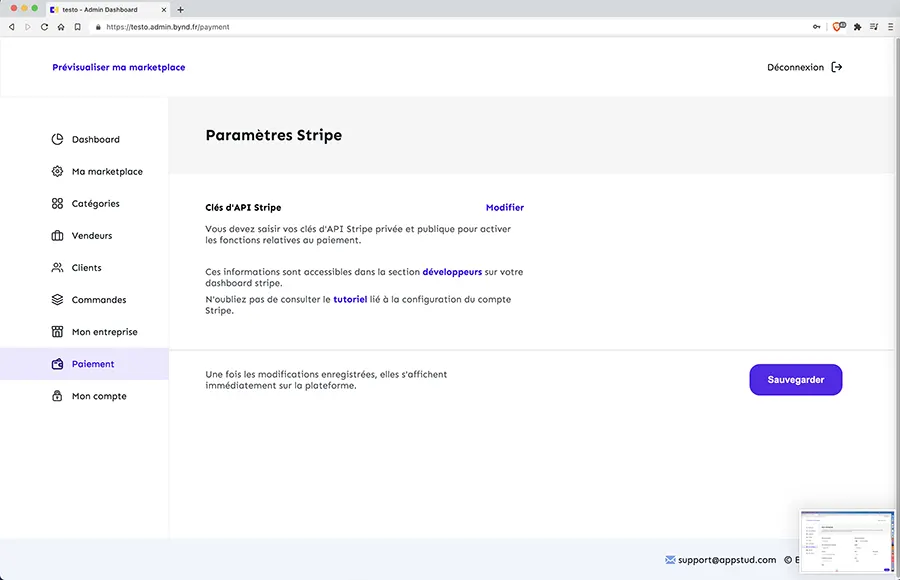Click the bookmark icon in toolbar
900x580 pixels.
pyautogui.click(x=77, y=27)
